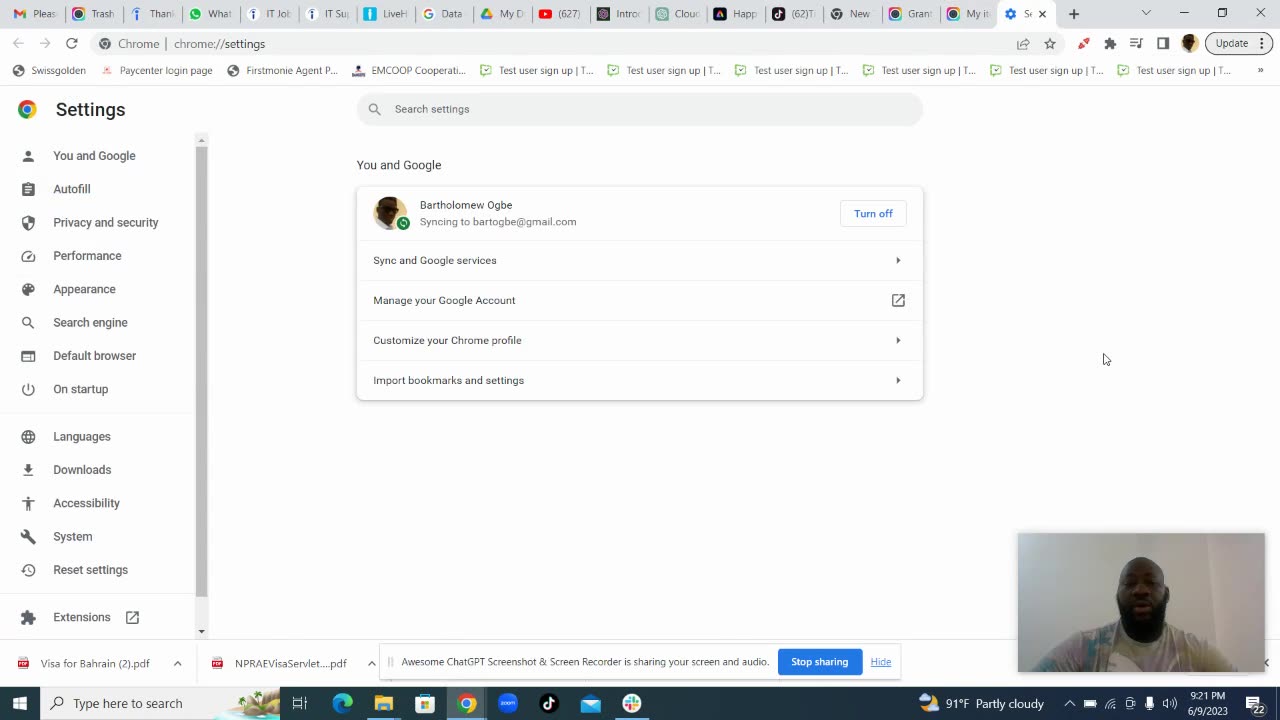Open the You and Google settings section
This screenshot has width=1280, height=720.
(x=94, y=156)
